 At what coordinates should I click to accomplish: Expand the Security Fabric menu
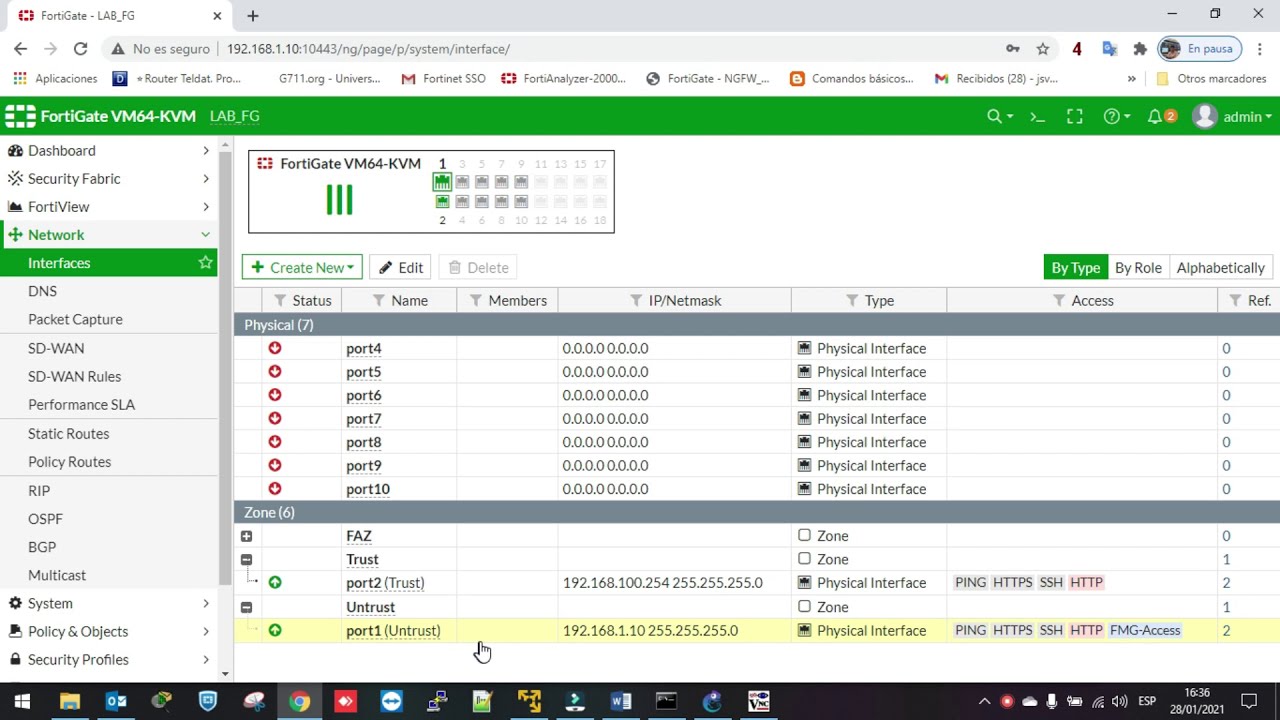click(108, 178)
